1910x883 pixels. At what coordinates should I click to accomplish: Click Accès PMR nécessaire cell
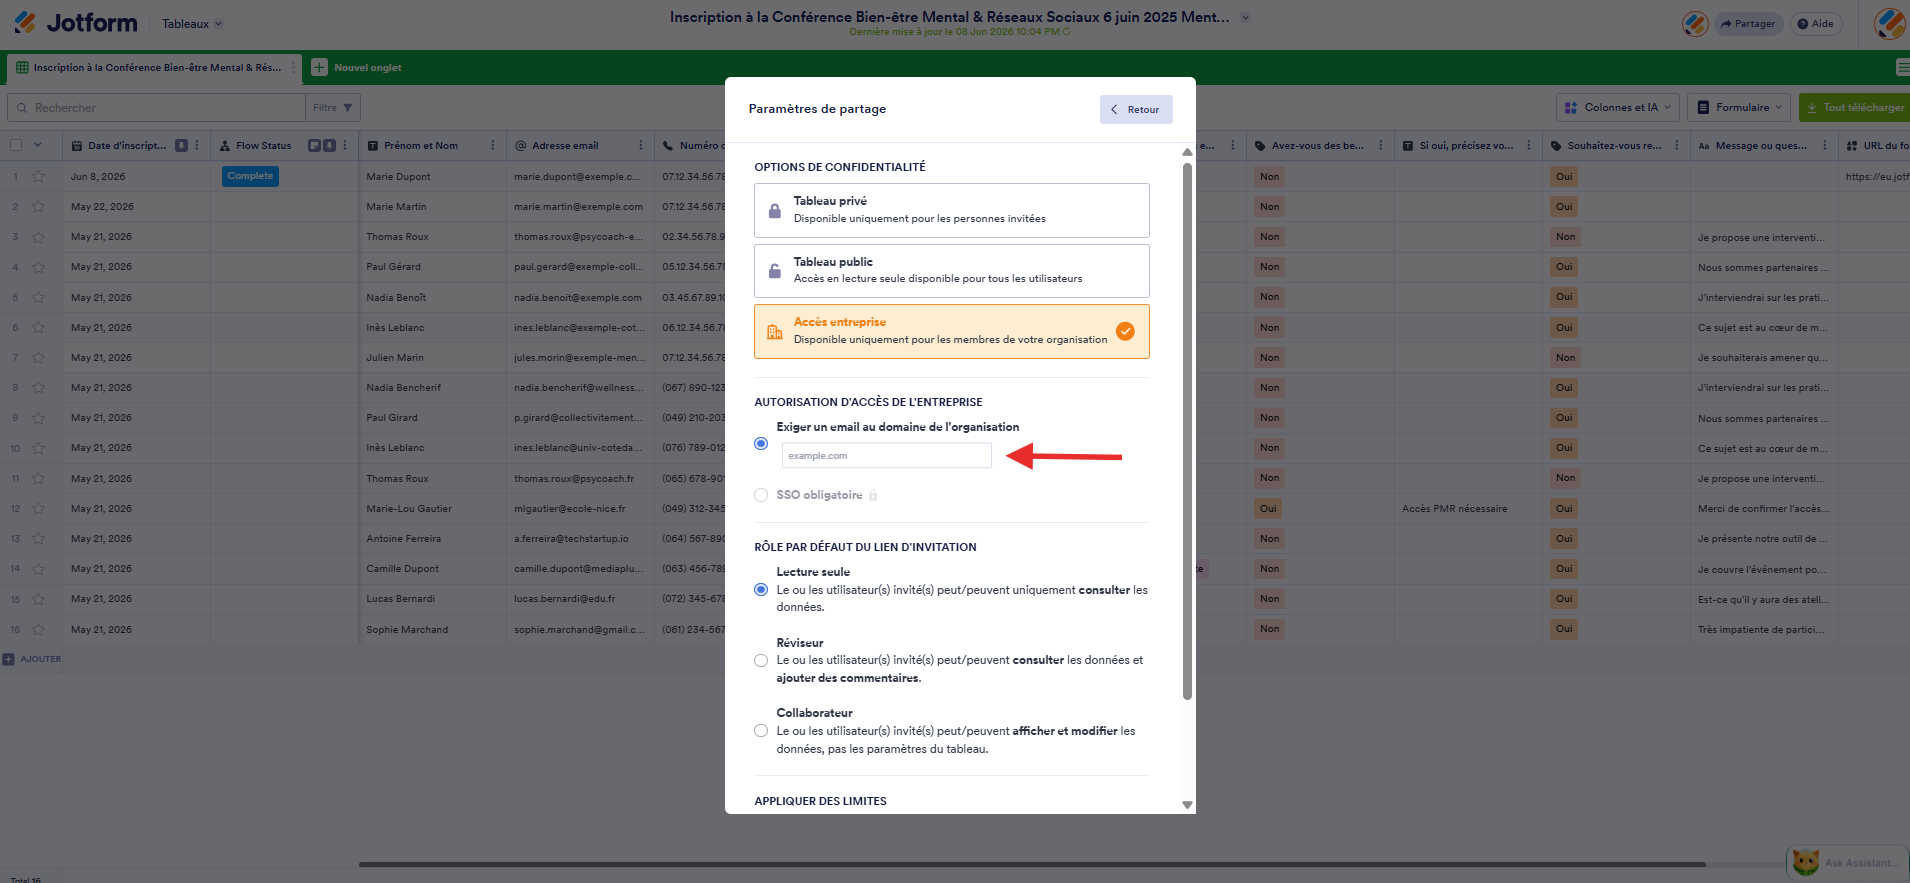pos(1468,509)
